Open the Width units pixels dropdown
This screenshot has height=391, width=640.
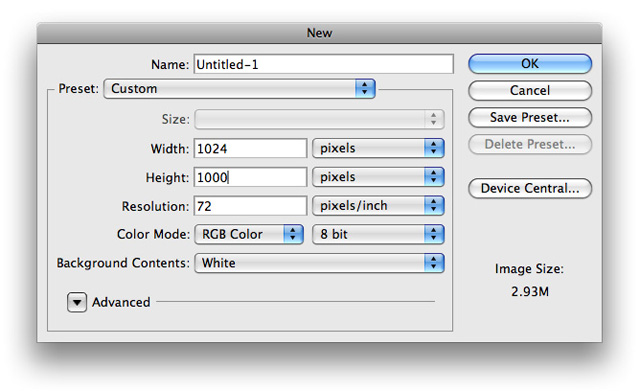(x=378, y=148)
